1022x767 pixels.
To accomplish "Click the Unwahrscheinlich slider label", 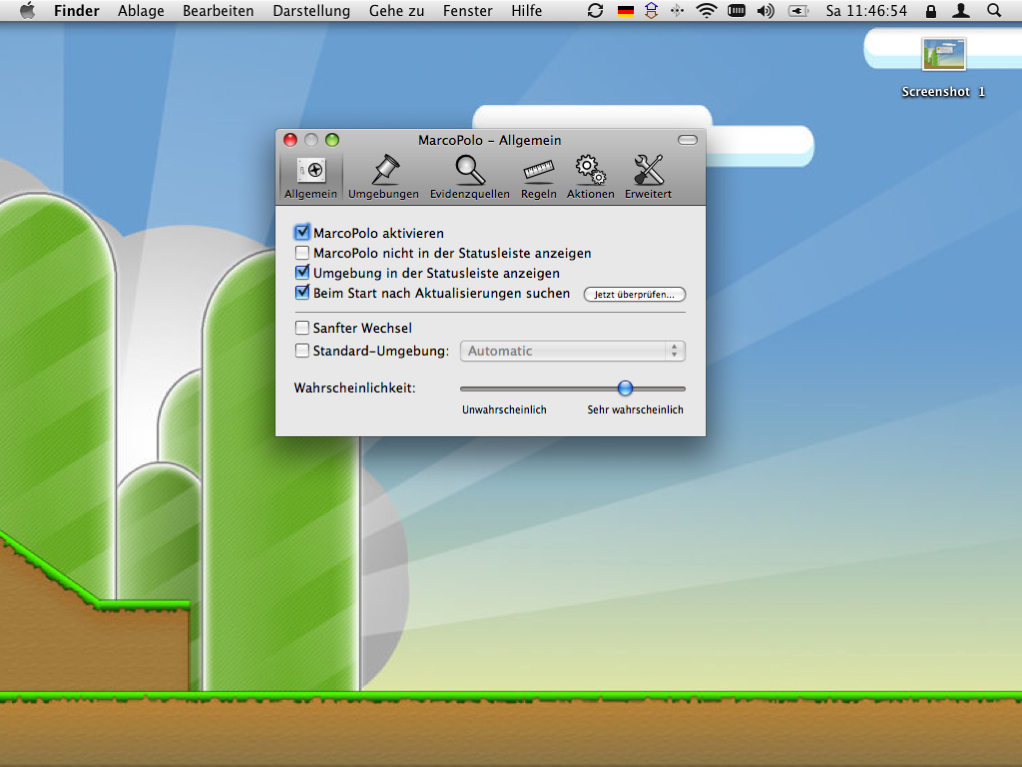I will pos(504,410).
